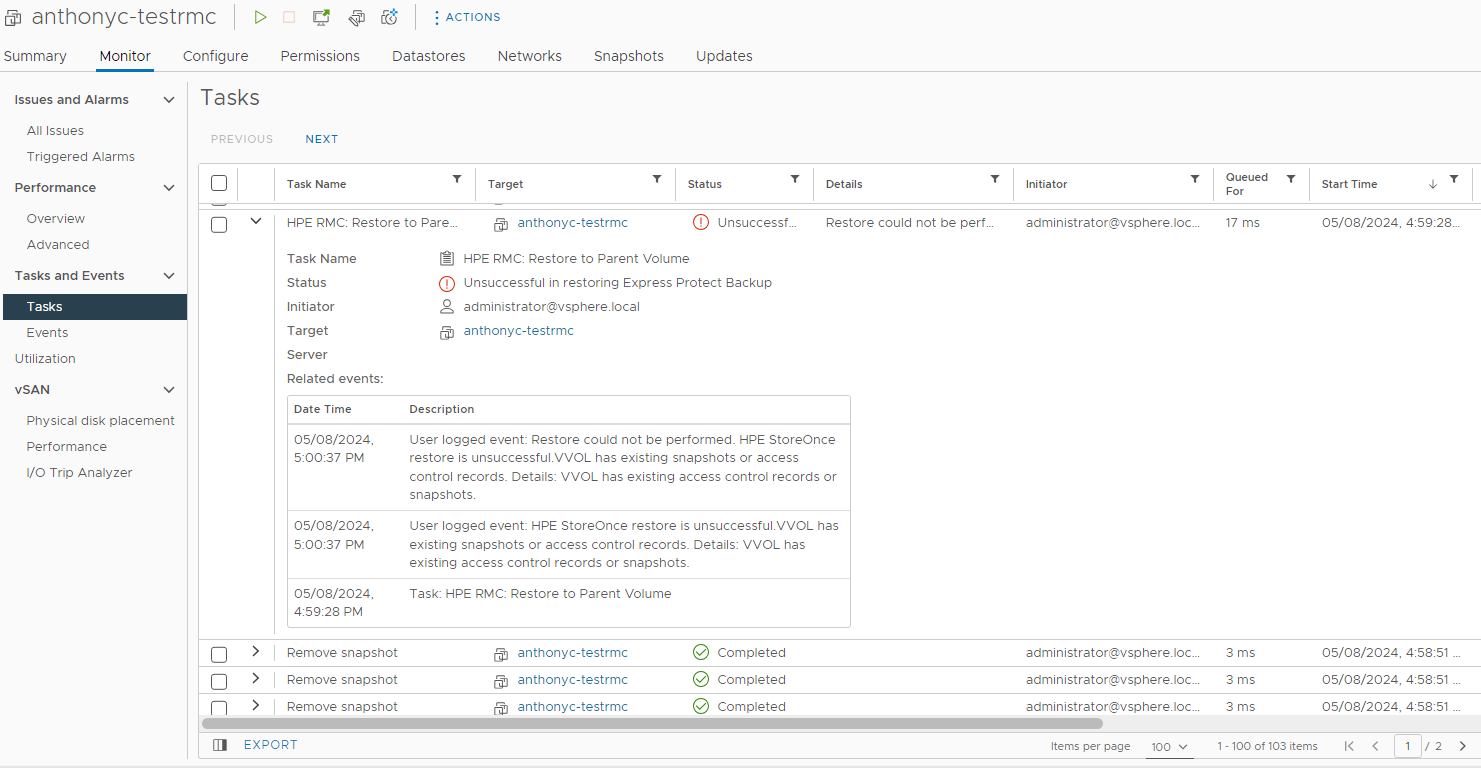The width and height of the screenshot is (1481, 768).
Task: View the Snapshots tab
Action: click(x=629, y=56)
